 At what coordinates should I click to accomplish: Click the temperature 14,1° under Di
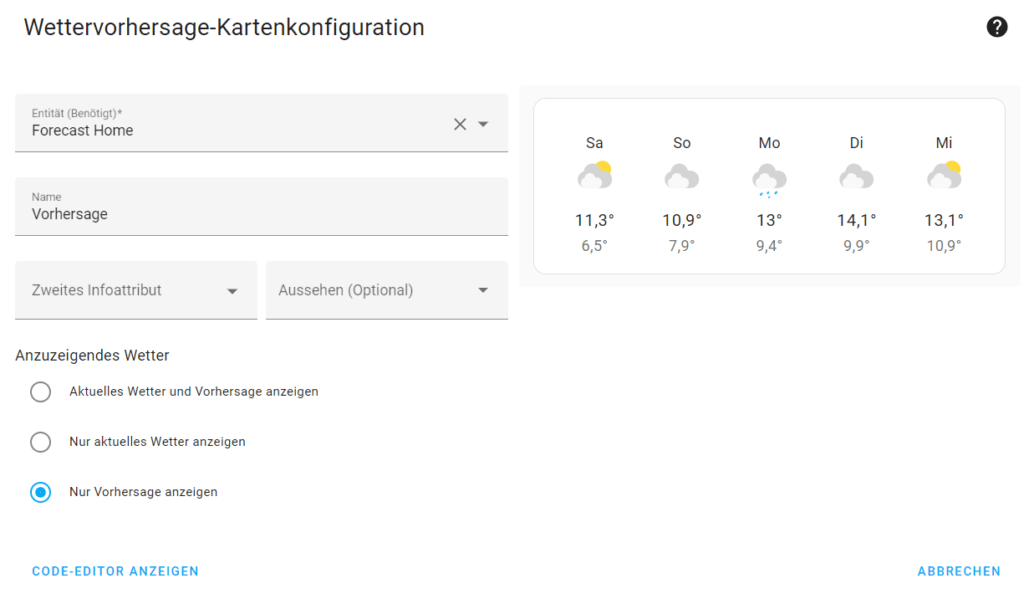pyautogui.click(x=856, y=220)
